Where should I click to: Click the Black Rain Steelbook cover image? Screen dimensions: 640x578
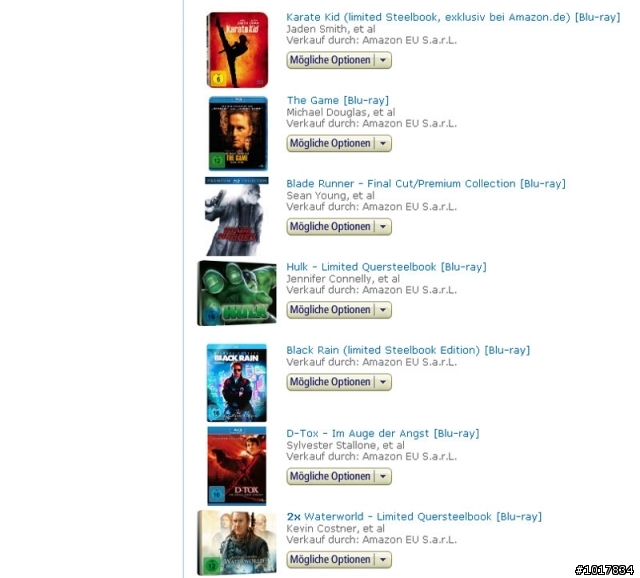[237, 383]
